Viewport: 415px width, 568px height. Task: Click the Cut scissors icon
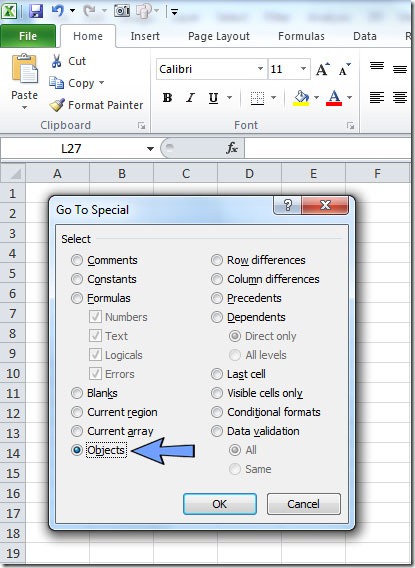[x=56, y=61]
